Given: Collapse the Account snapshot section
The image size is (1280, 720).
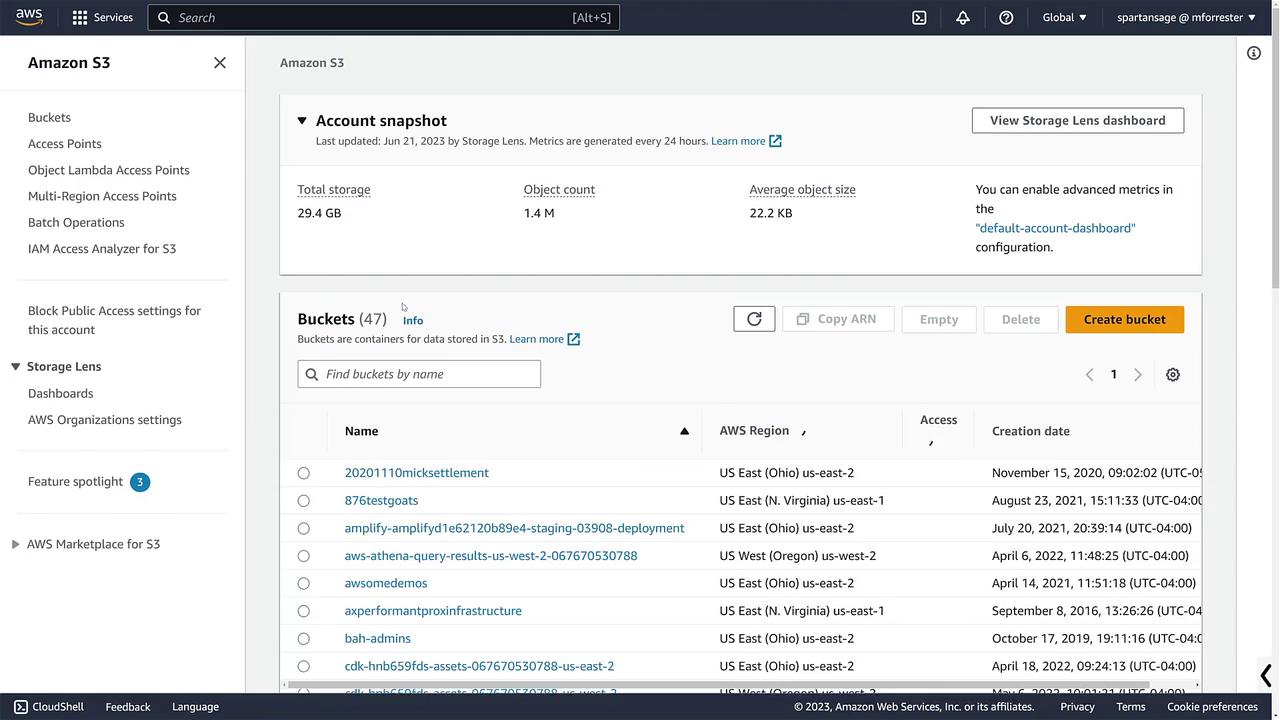Looking at the screenshot, I should (x=302, y=121).
